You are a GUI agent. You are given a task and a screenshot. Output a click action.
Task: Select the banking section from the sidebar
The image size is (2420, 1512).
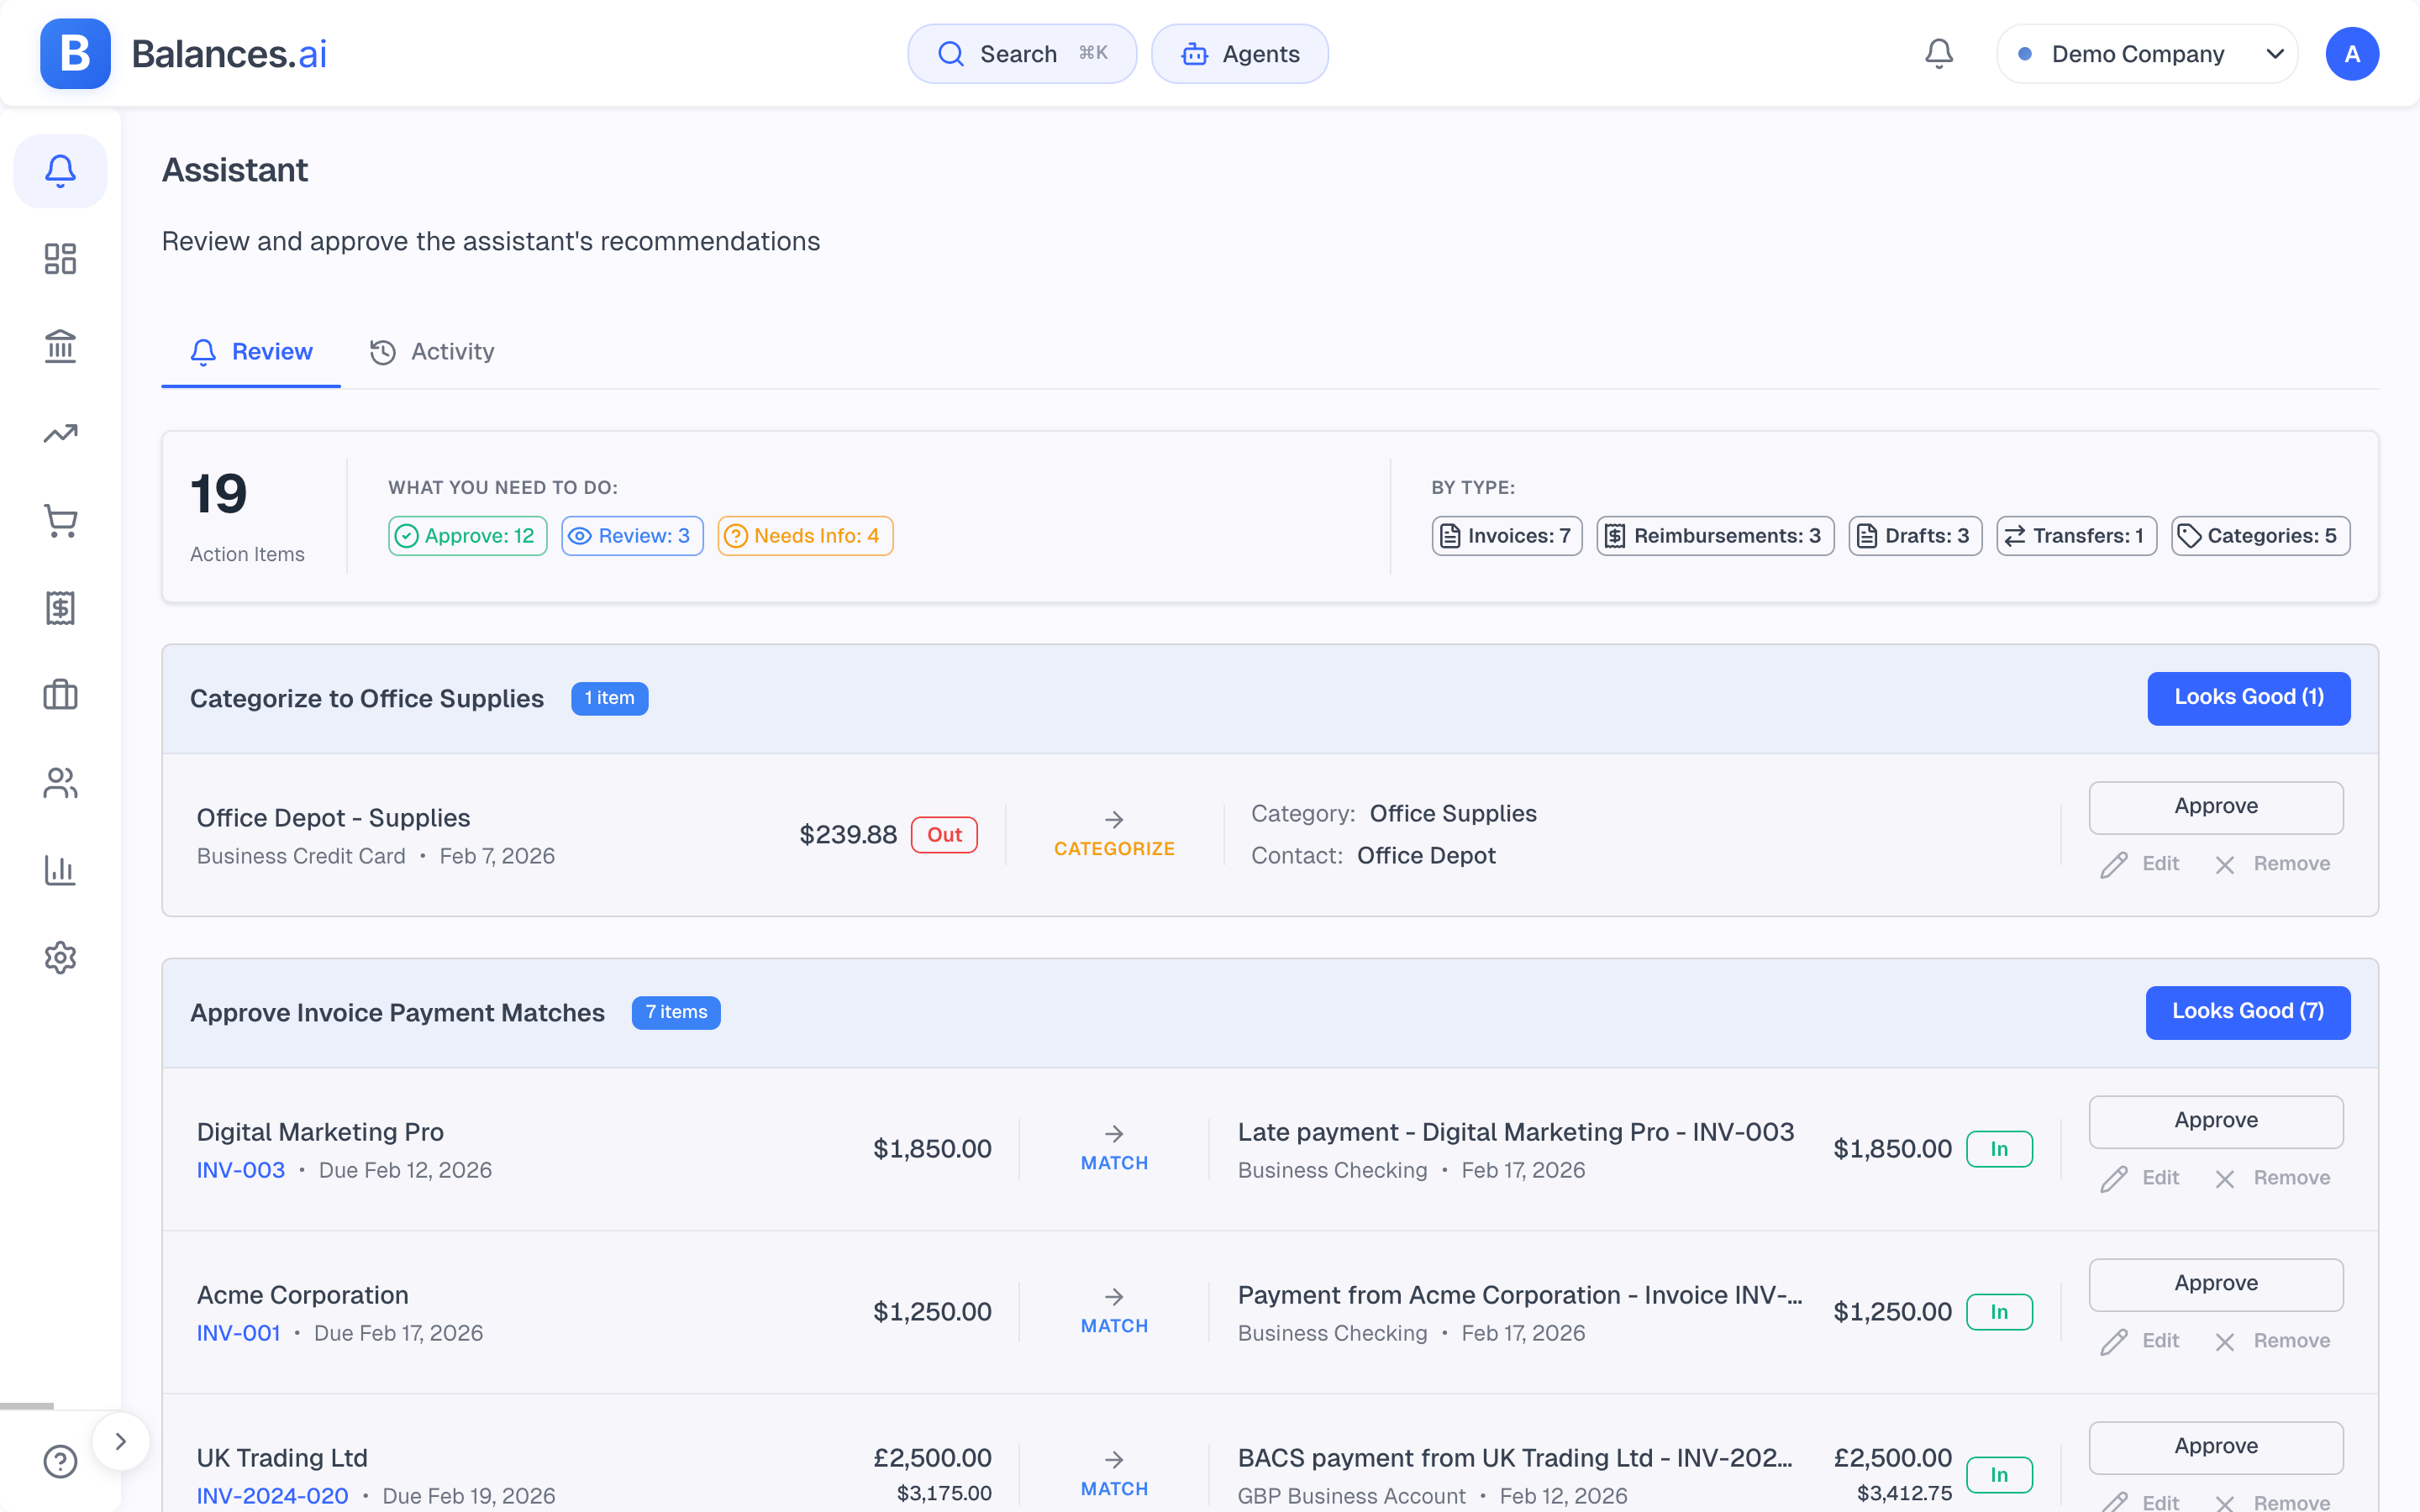pyautogui.click(x=60, y=345)
